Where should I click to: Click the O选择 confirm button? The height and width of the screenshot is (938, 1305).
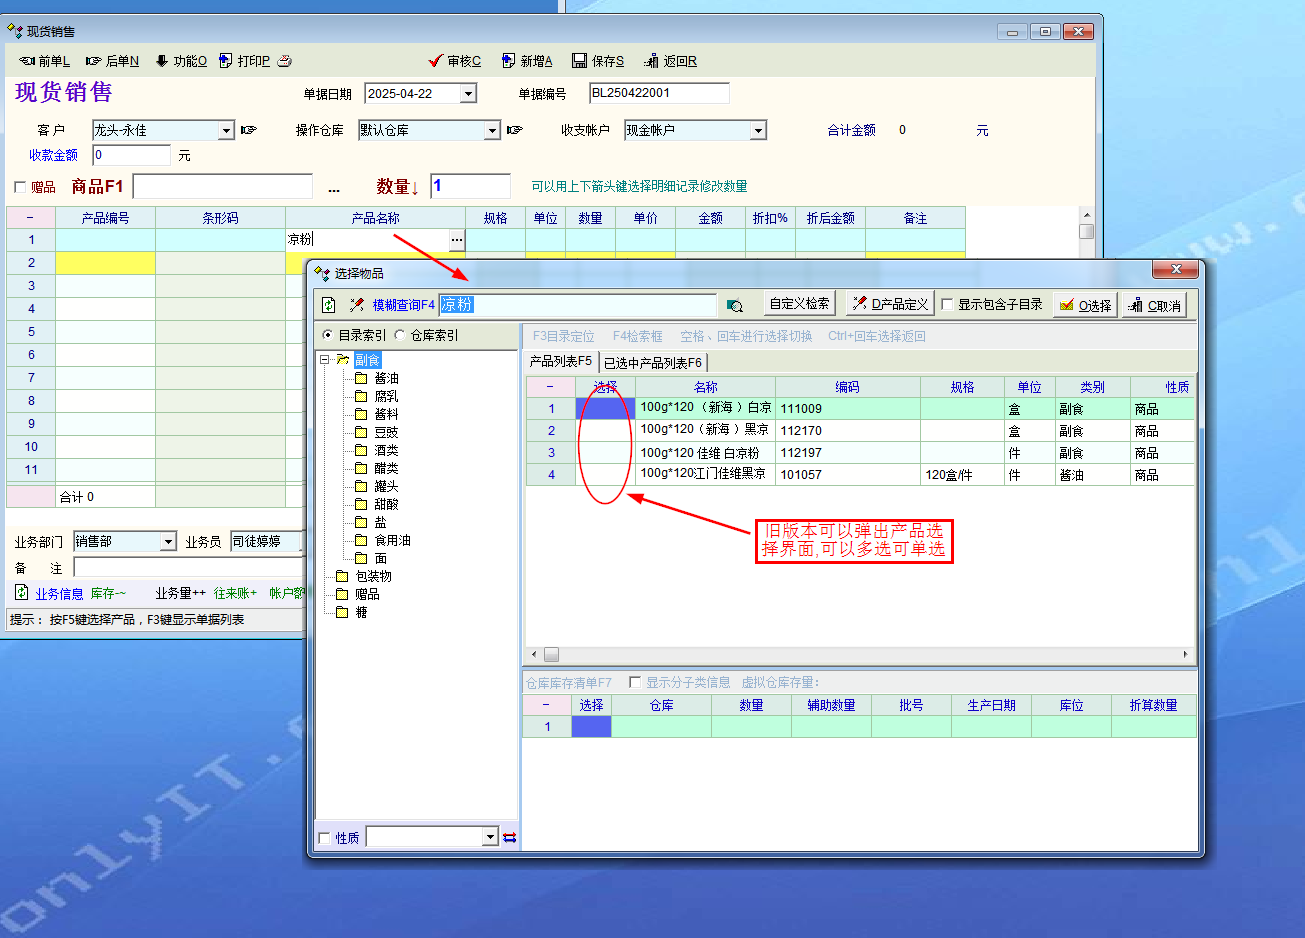tap(1086, 305)
